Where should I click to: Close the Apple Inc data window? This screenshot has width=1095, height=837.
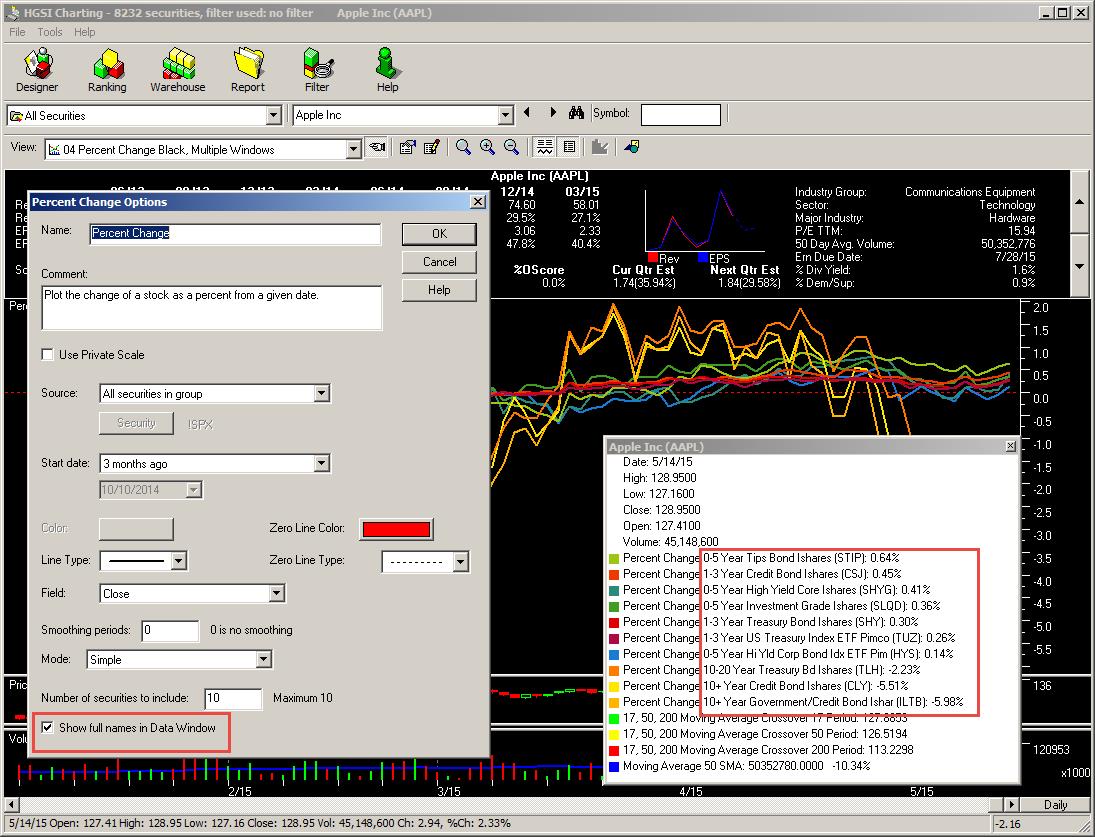pyautogui.click(x=1011, y=446)
